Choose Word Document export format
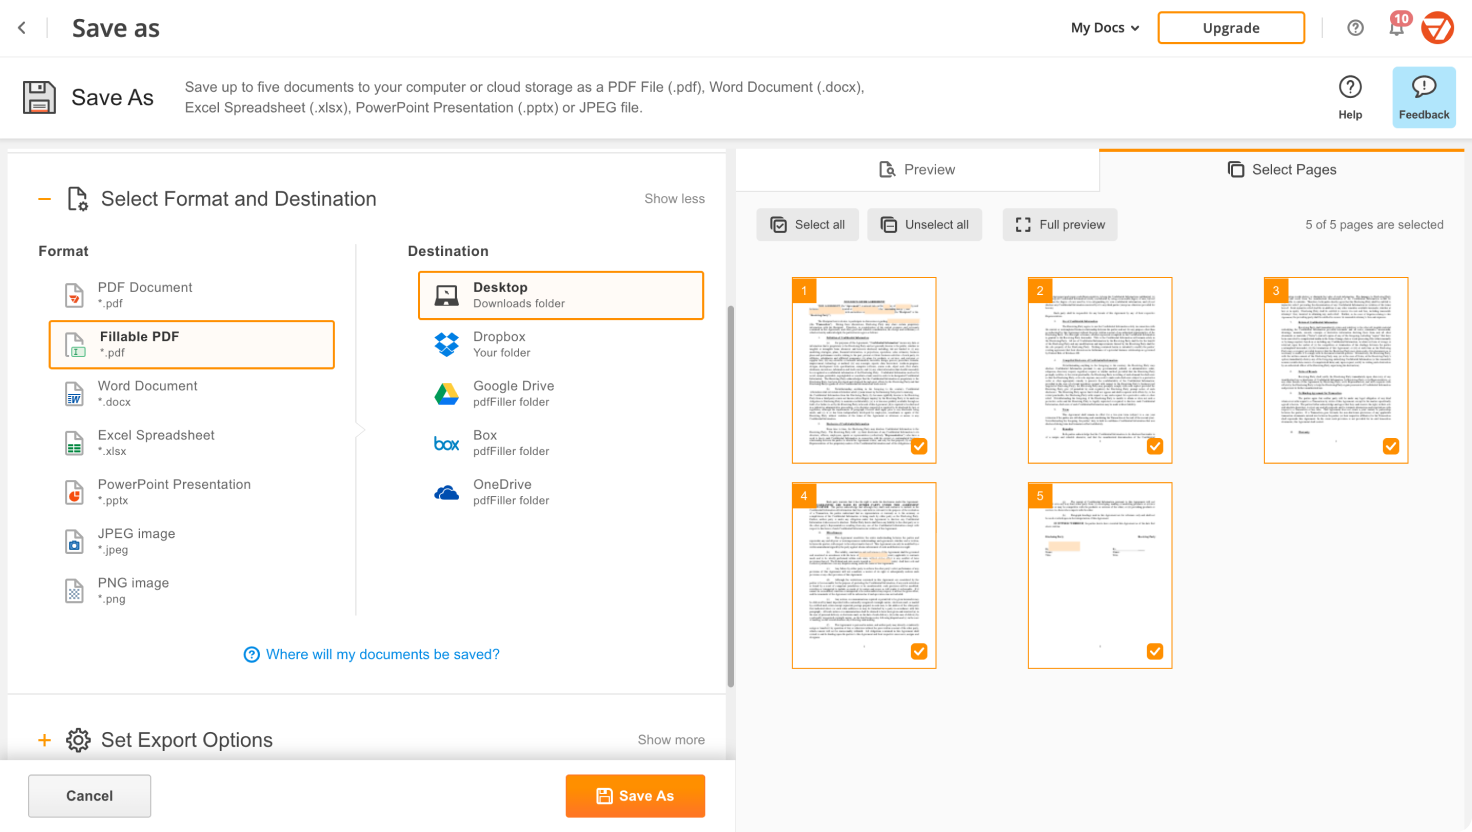The width and height of the screenshot is (1472, 832). point(147,393)
